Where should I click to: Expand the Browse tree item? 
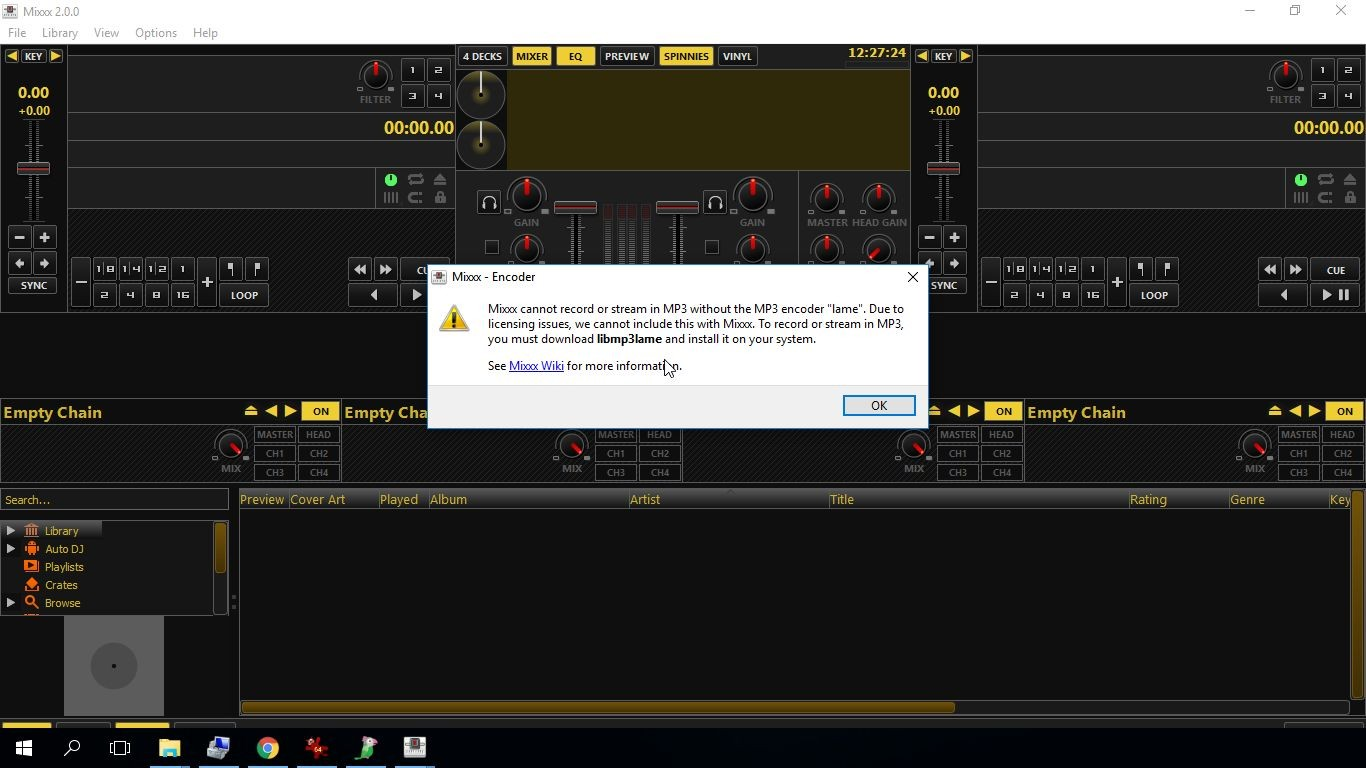11,602
